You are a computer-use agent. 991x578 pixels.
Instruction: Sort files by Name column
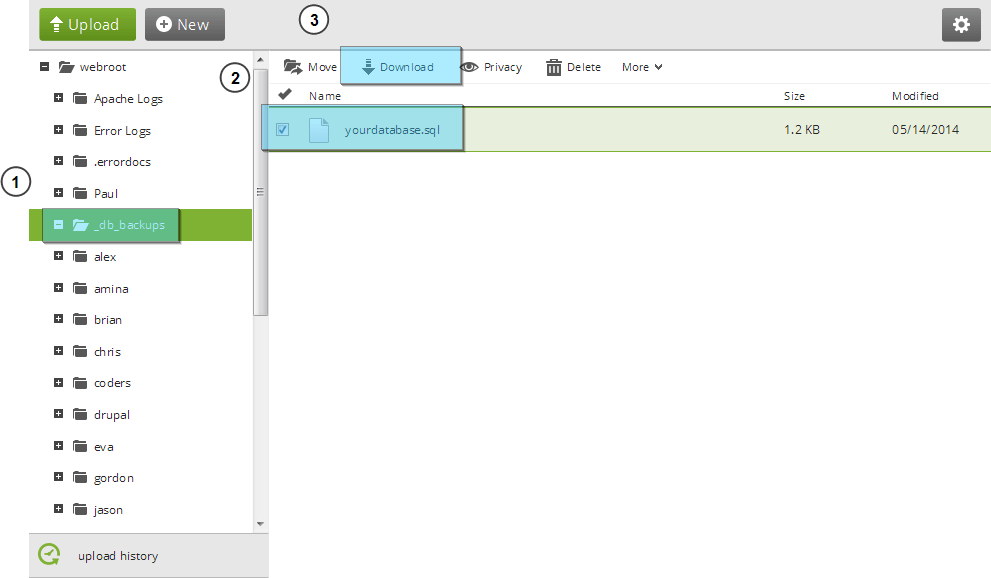pos(325,96)
